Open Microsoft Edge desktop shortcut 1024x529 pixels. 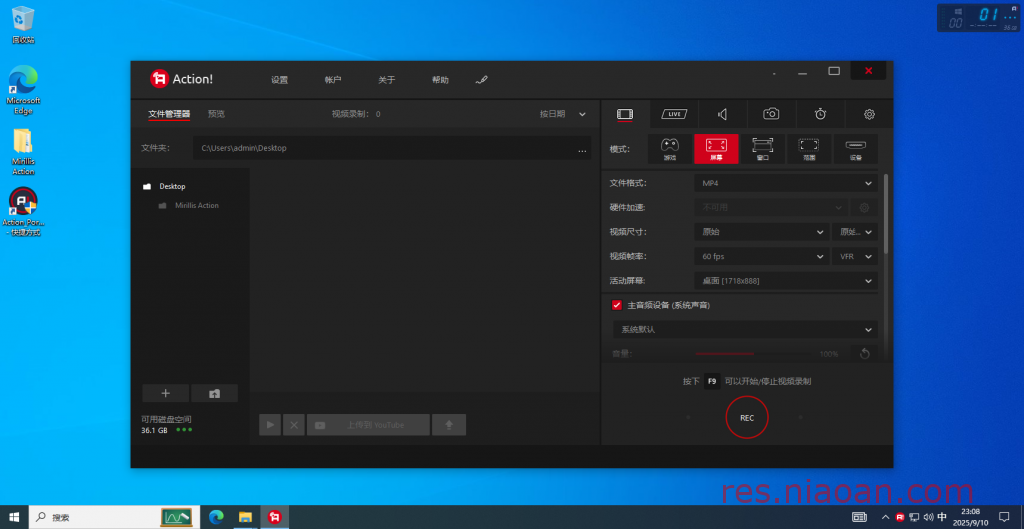click(x=23, y=89)
